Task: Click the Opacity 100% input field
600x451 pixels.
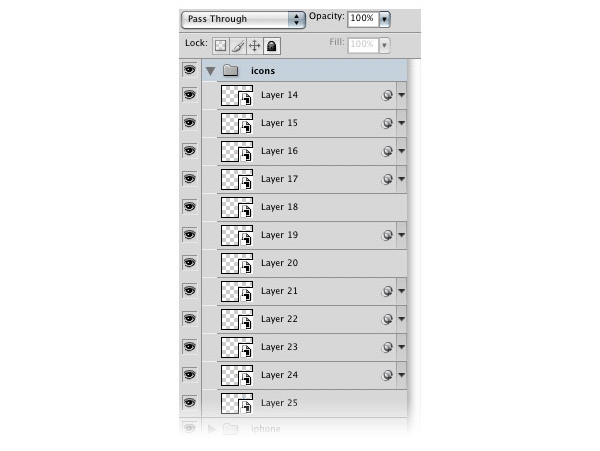Action: (361, 19)
